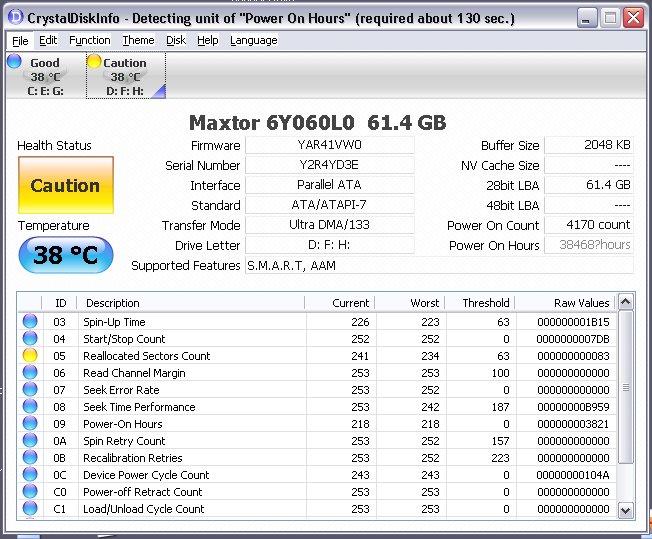
Task: Click the Load/Unload Cycle Count description
Action: click(x=144, y=509)
